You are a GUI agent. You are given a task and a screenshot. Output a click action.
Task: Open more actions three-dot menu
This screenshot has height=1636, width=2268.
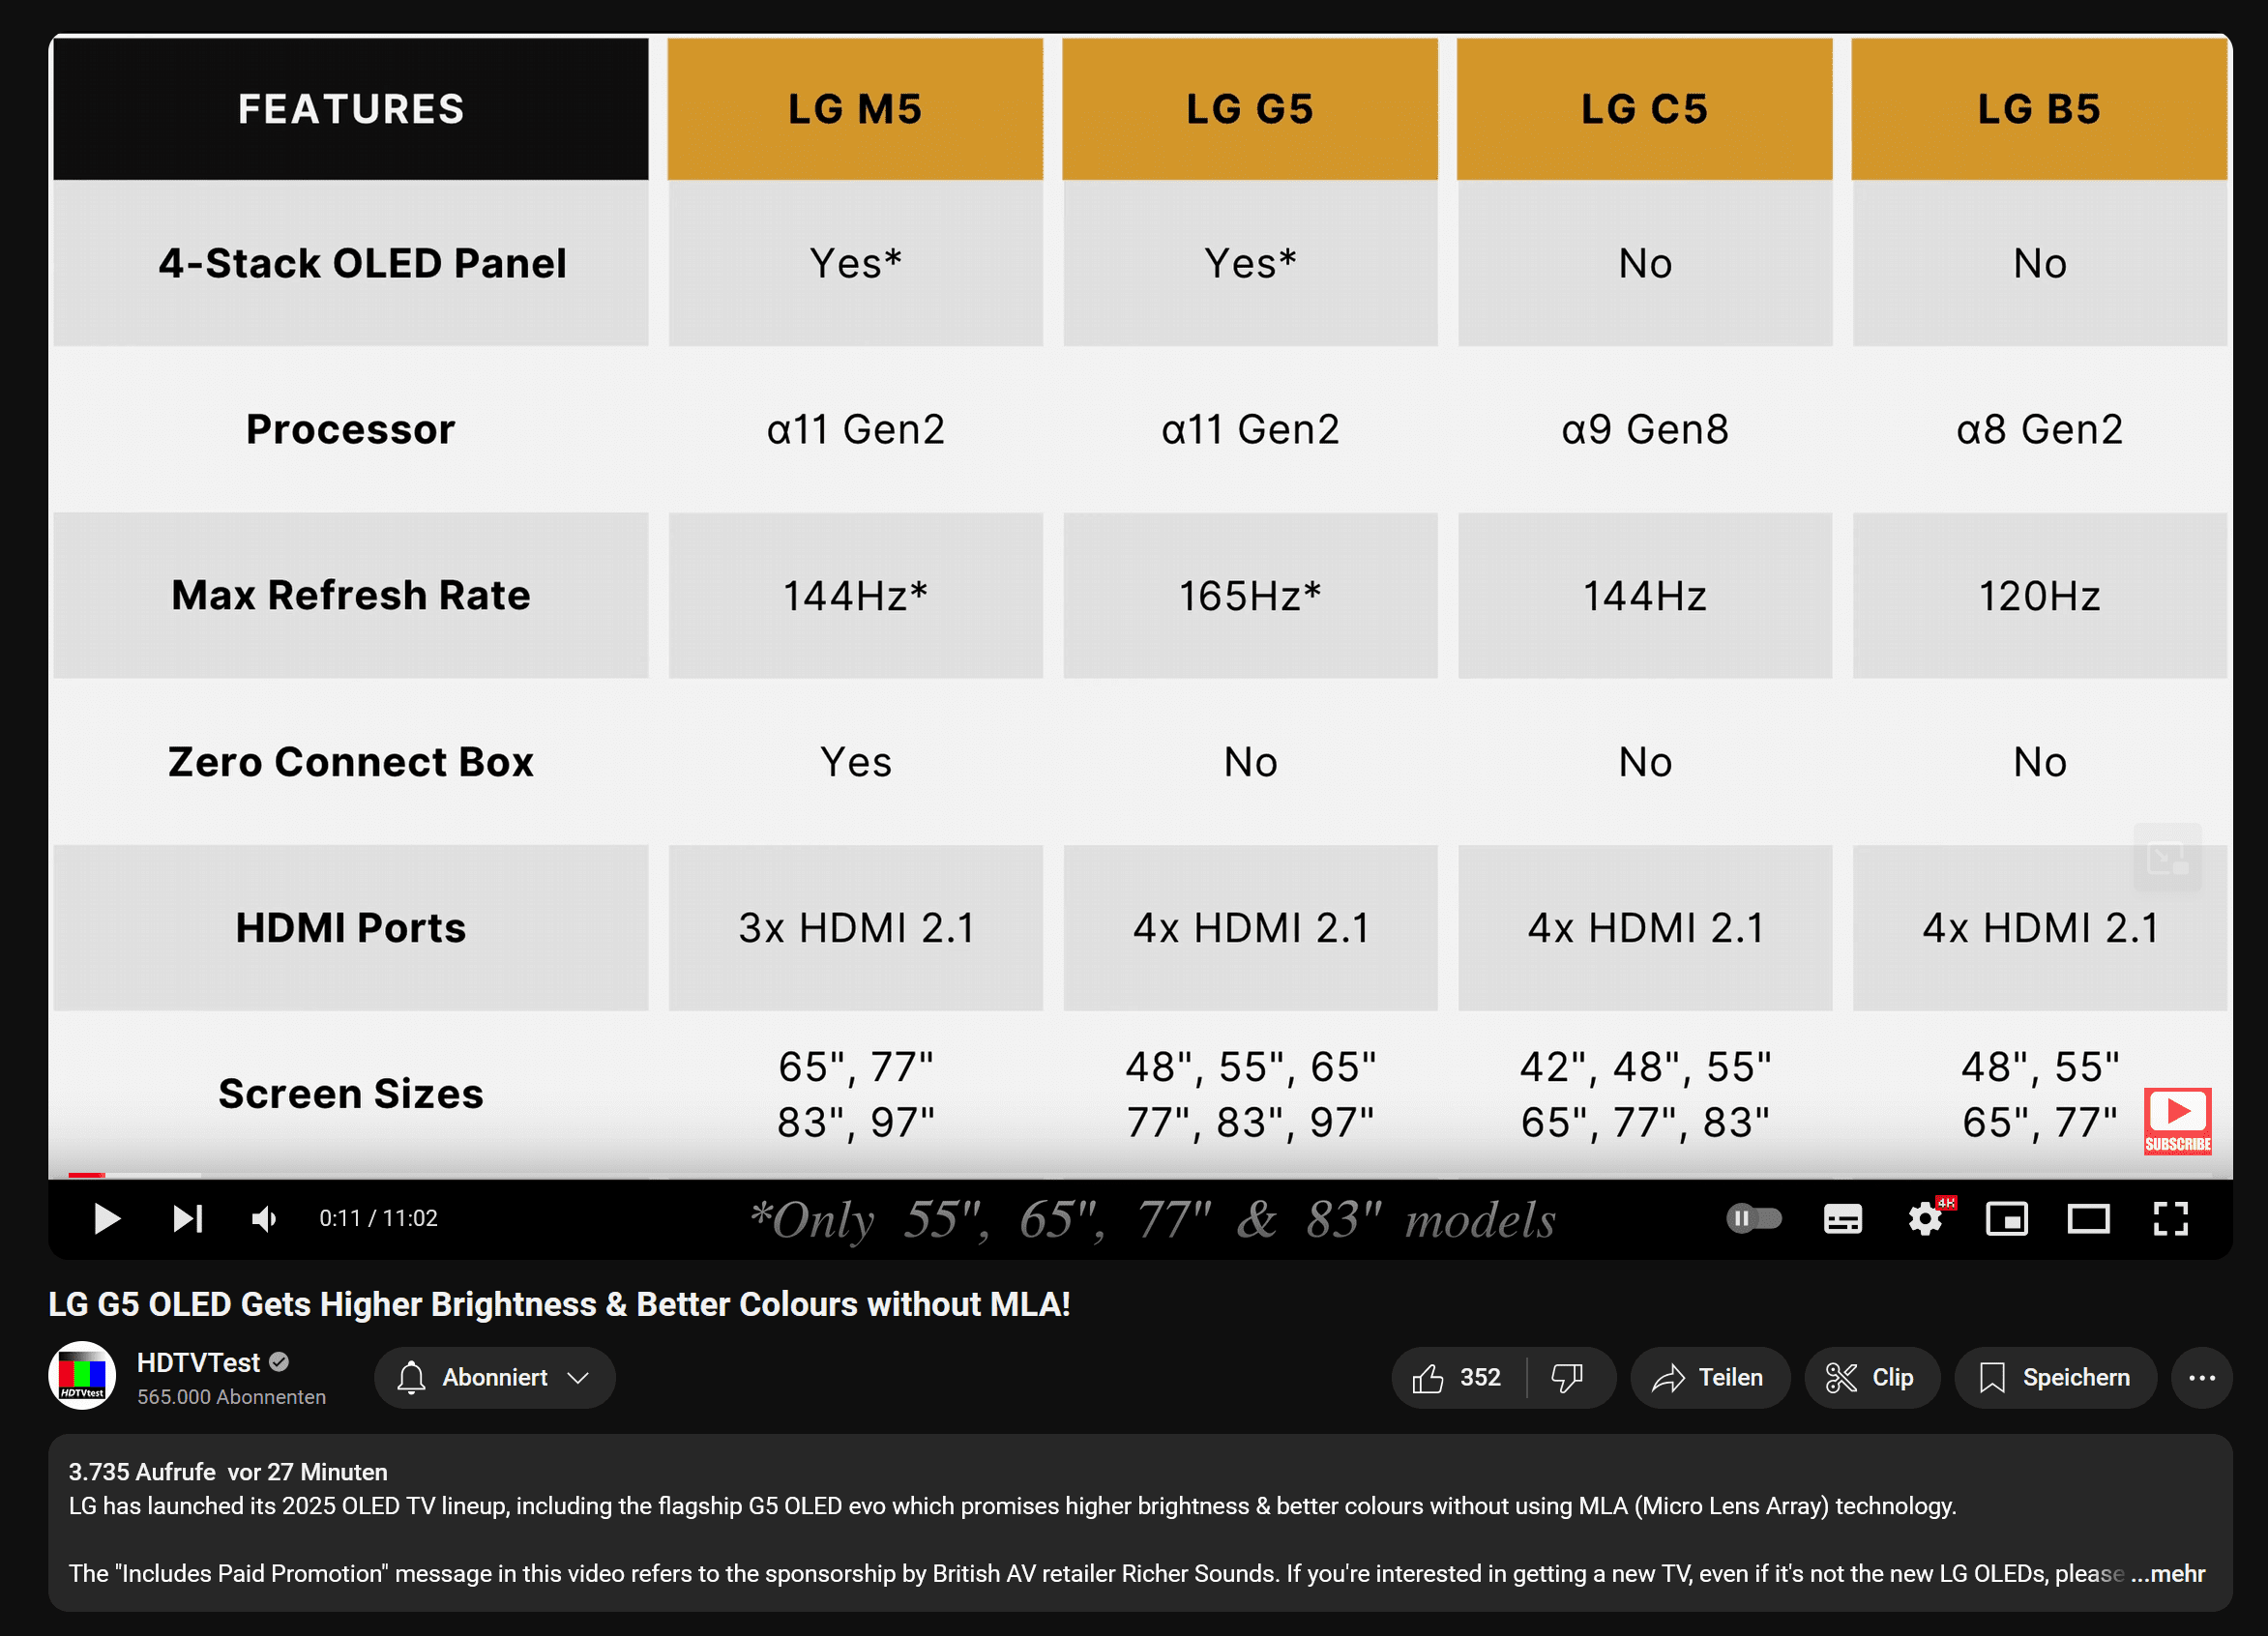coord(2201,1377)
